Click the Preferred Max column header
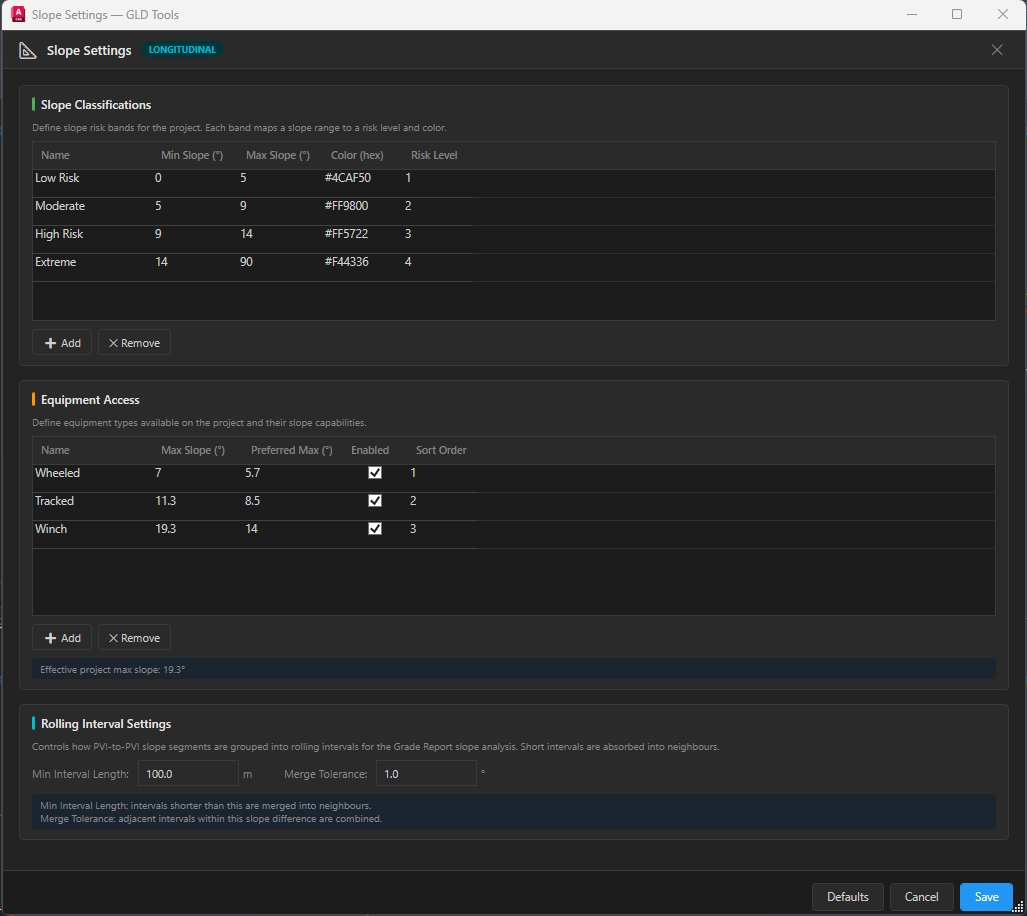 (291, 451)
